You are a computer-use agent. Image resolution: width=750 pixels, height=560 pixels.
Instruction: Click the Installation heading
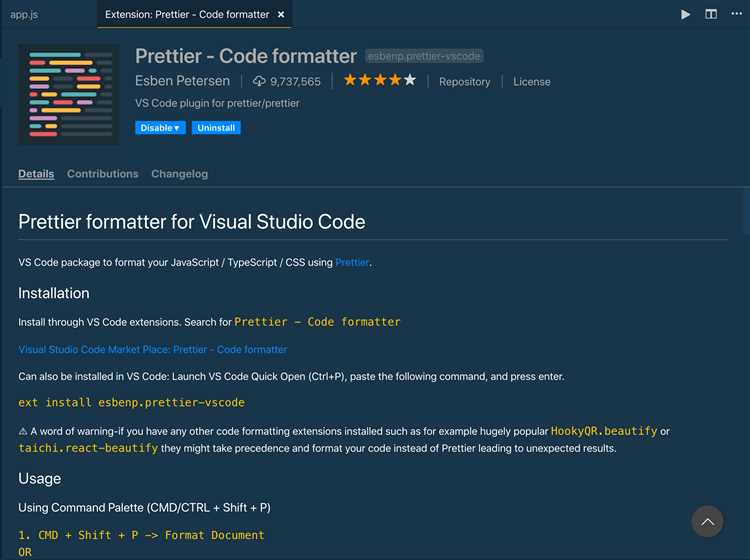[x=54, y=293]
